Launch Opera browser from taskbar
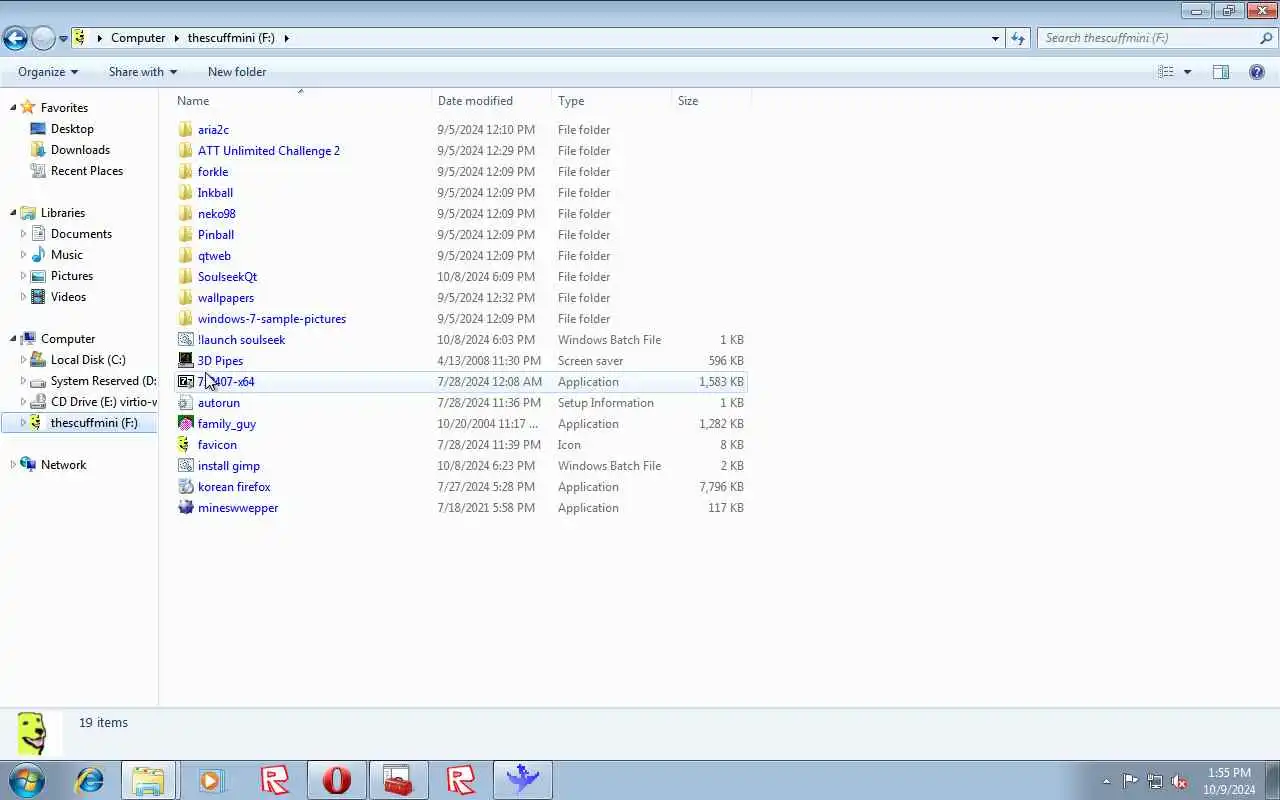Screen dimensions: 1280x800 click(337, 780)
